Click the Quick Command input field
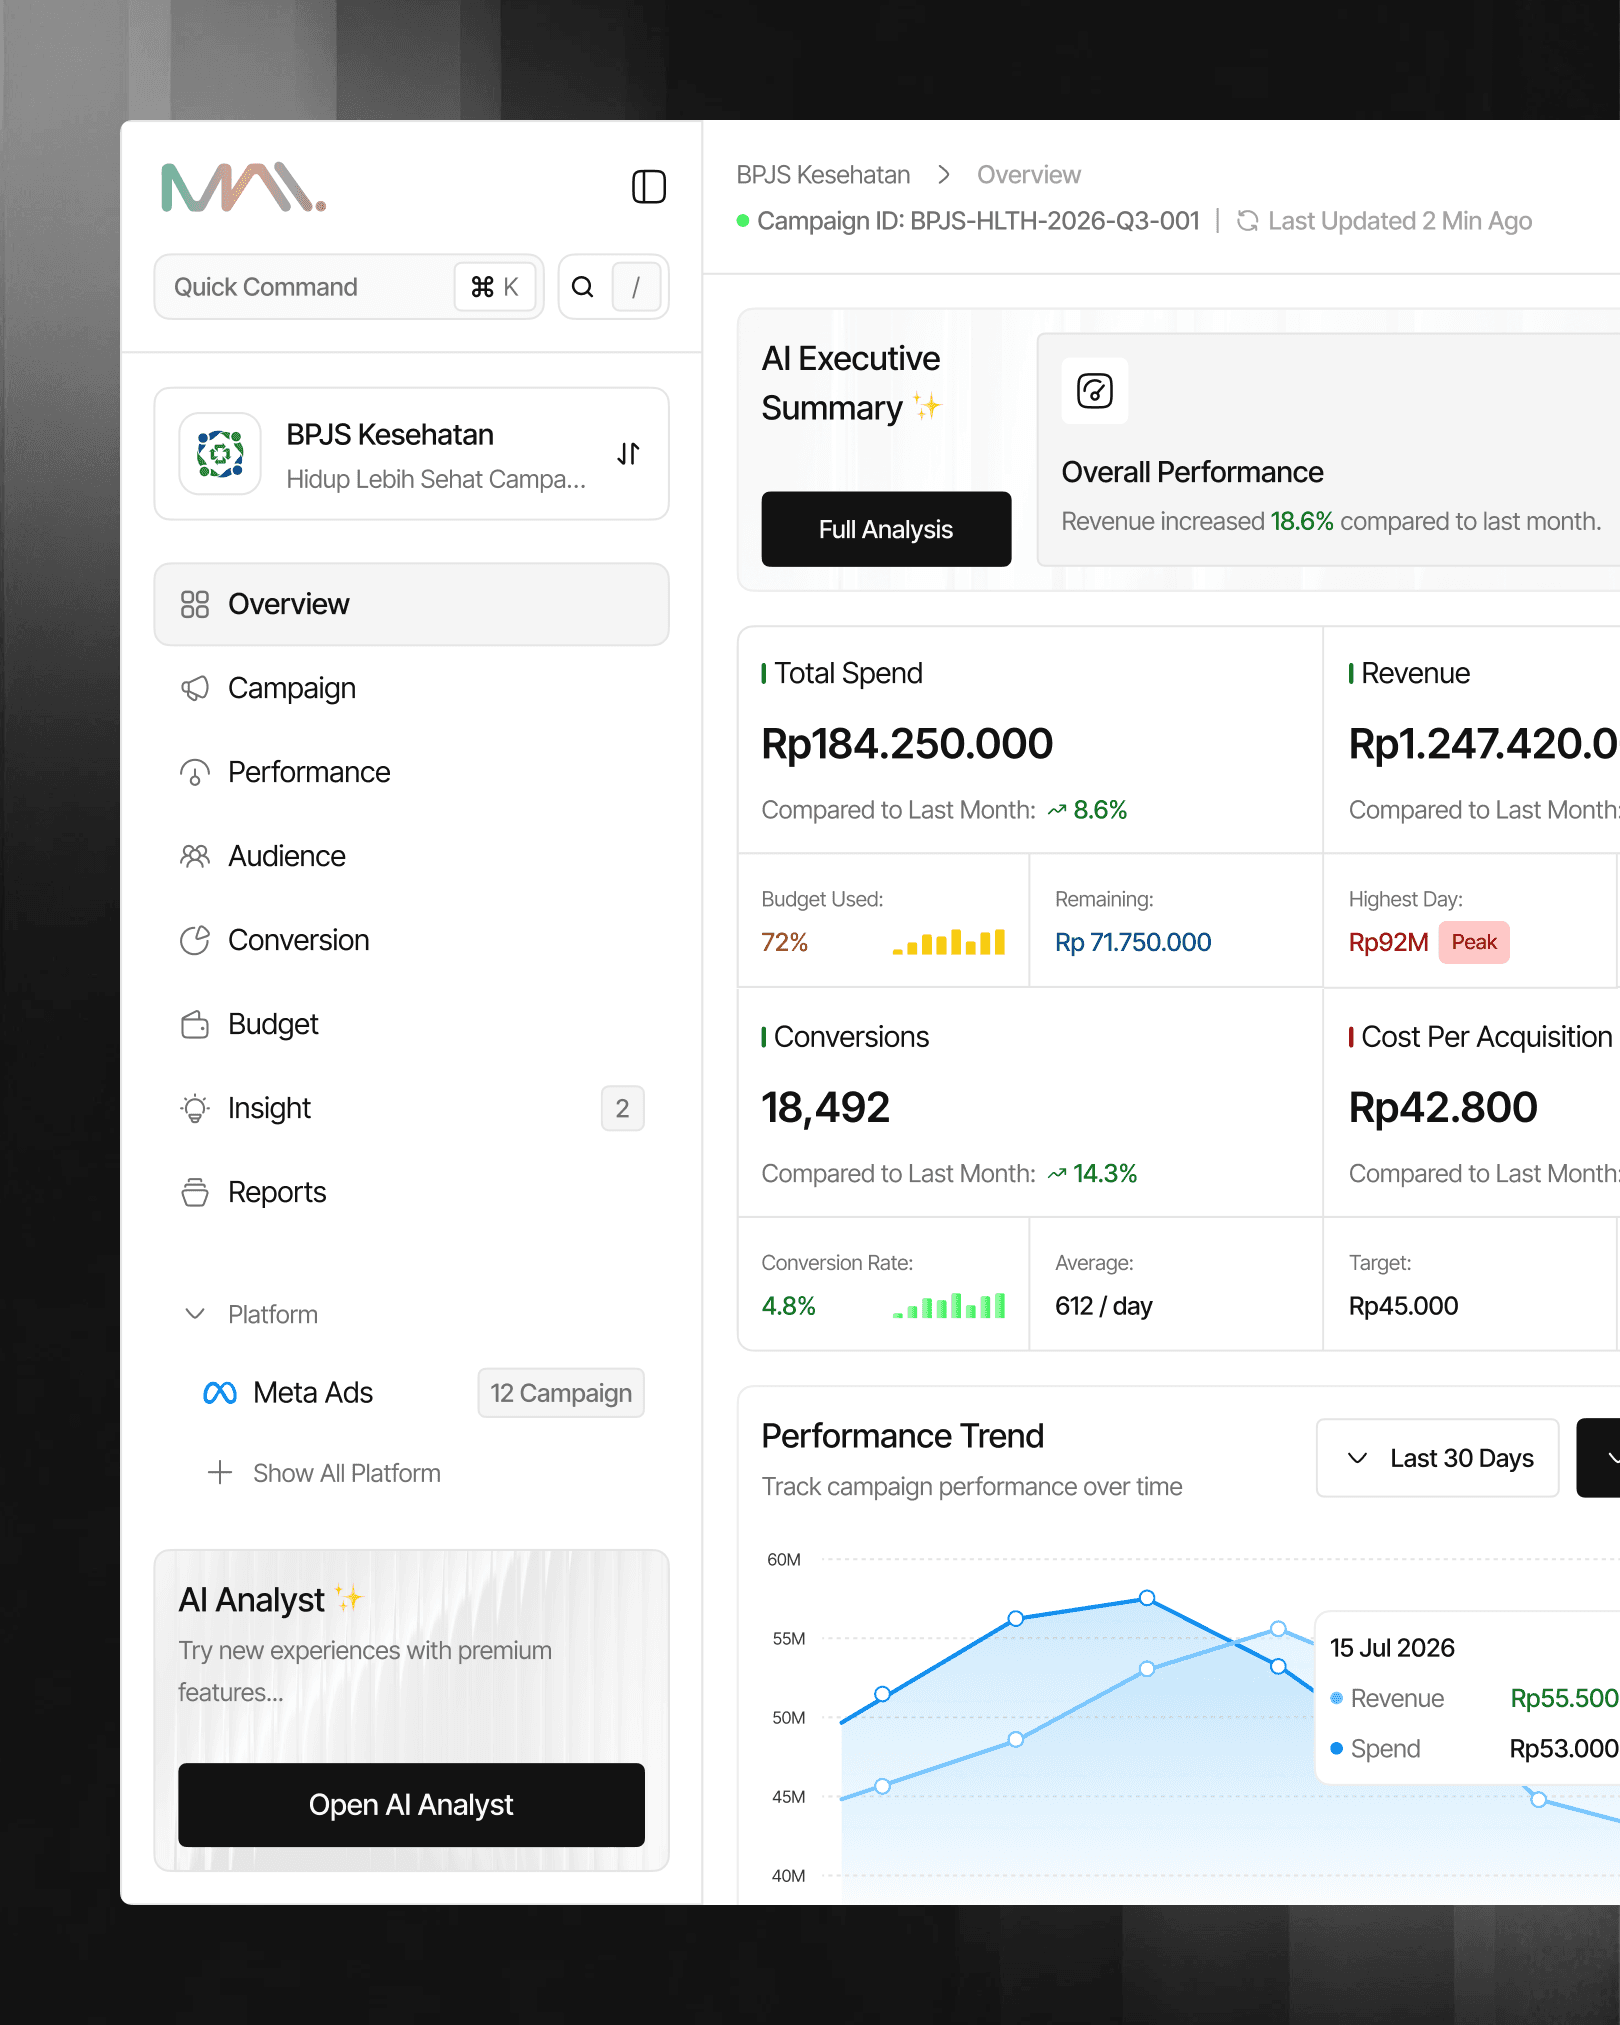Viewport: 1620px width, 2025px height. click(x=349, y=287)
